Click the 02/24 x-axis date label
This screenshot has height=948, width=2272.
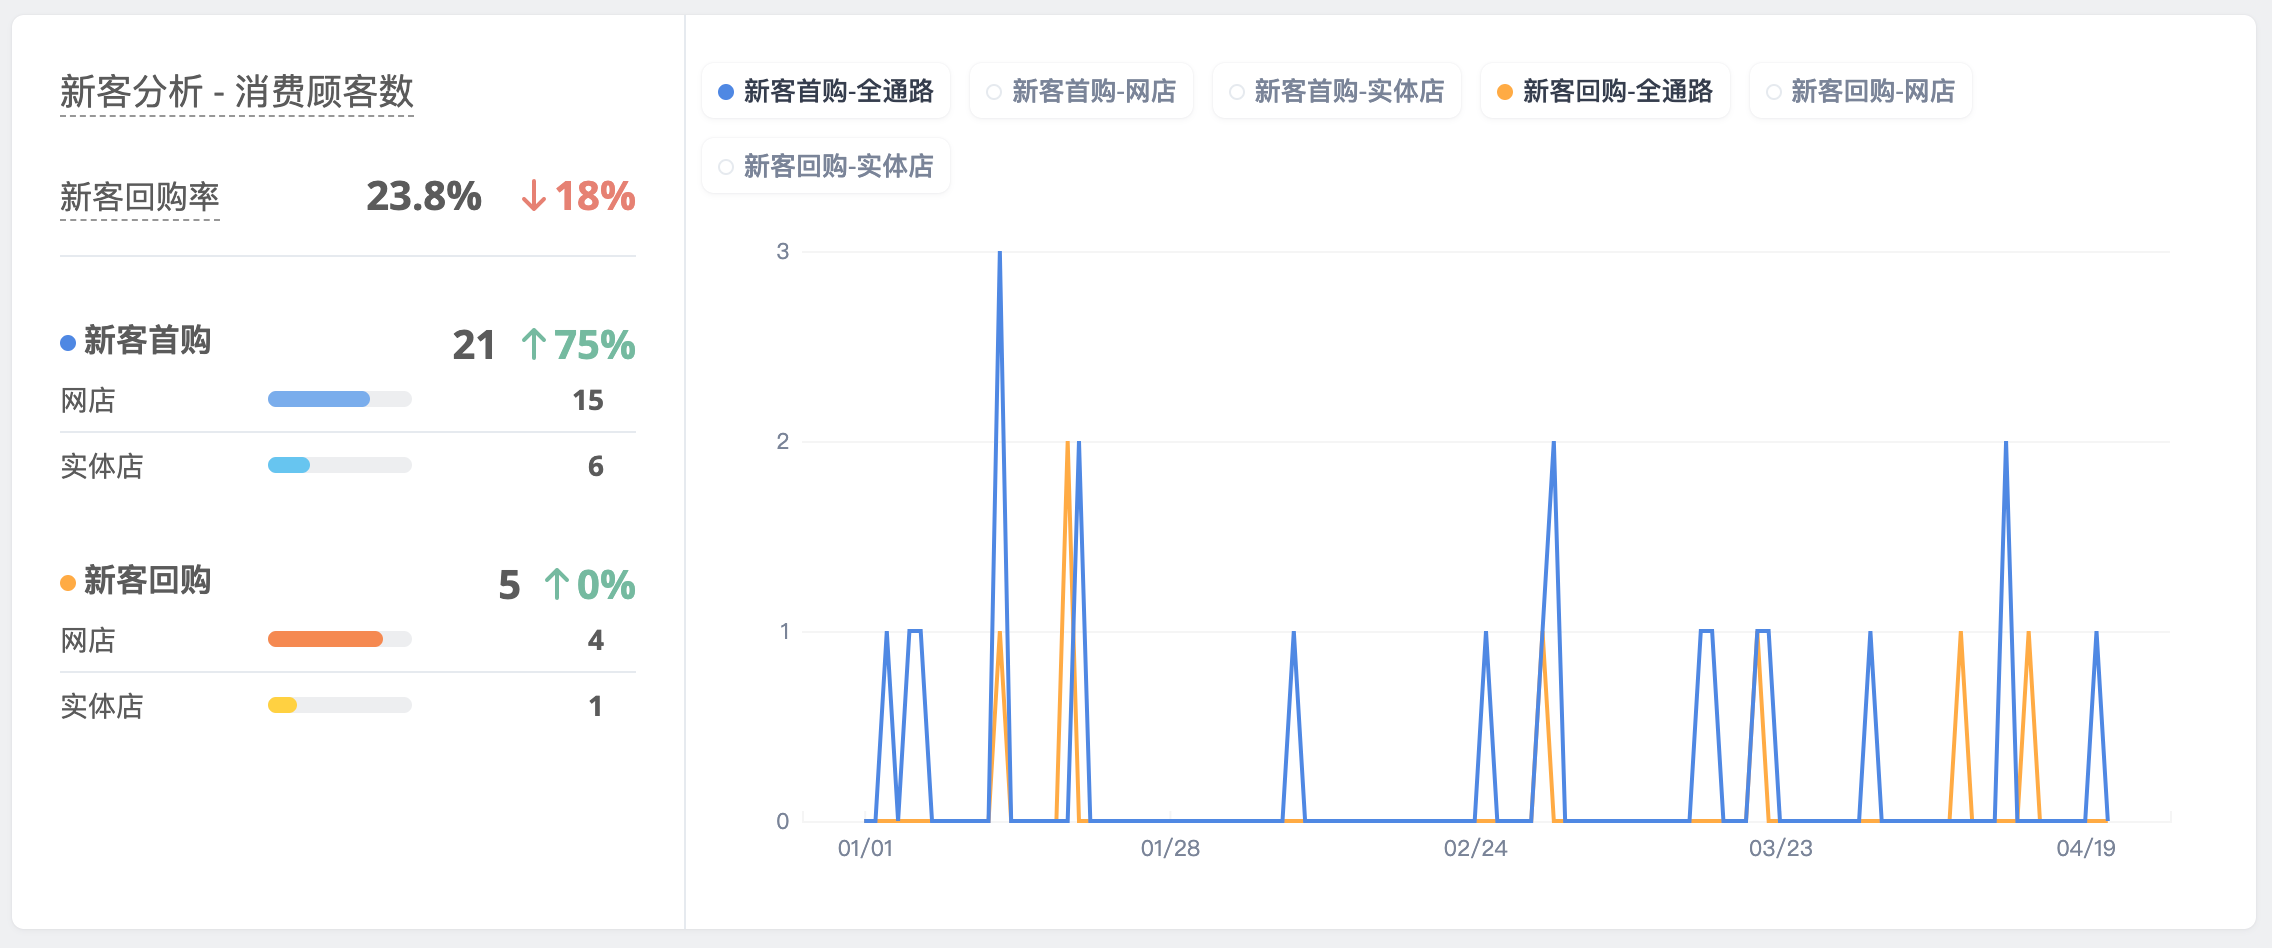click(x=1475, y=848)
